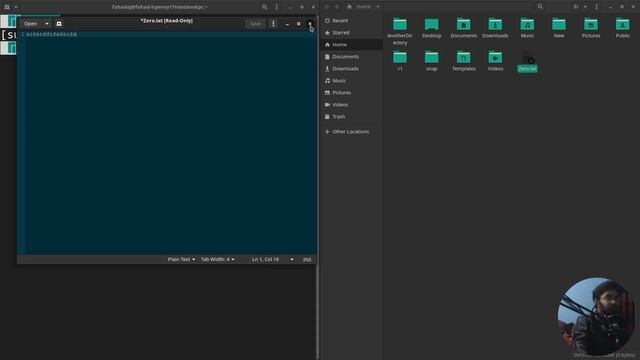The image size is (640, 360).
Task: Click inside editor text area
Action: pos(171,143)
